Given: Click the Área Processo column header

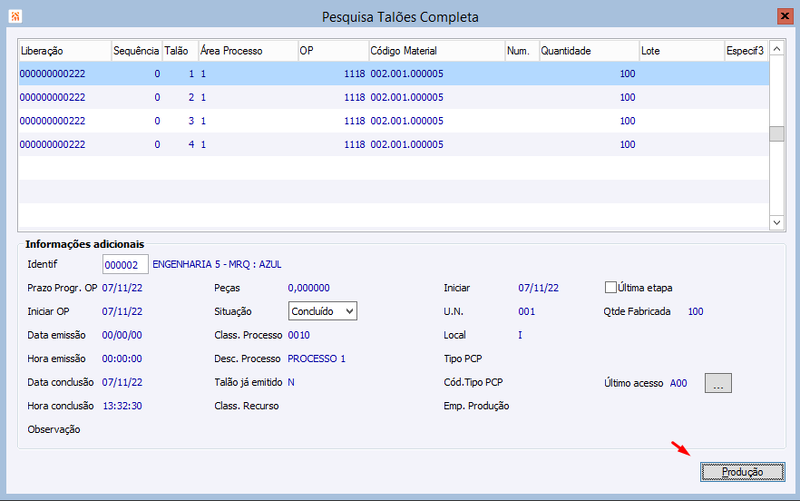Looking at the screenshot, I should (248, 51).
